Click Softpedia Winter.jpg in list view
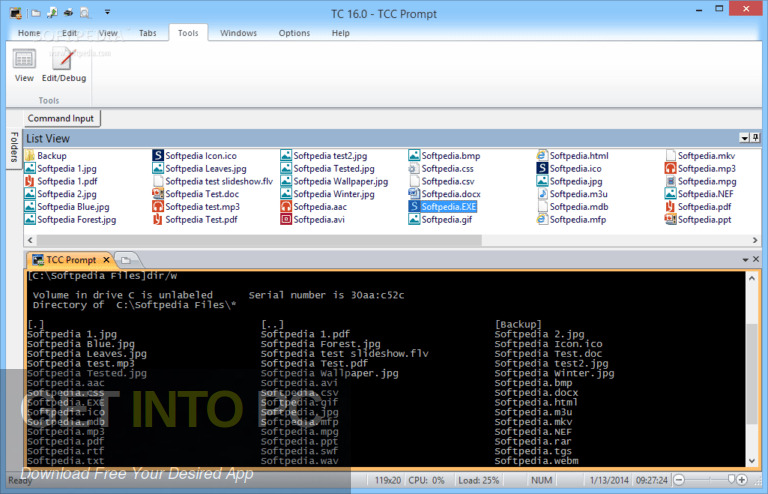This screenshot has width=768, height=494. tap(328, 194)
